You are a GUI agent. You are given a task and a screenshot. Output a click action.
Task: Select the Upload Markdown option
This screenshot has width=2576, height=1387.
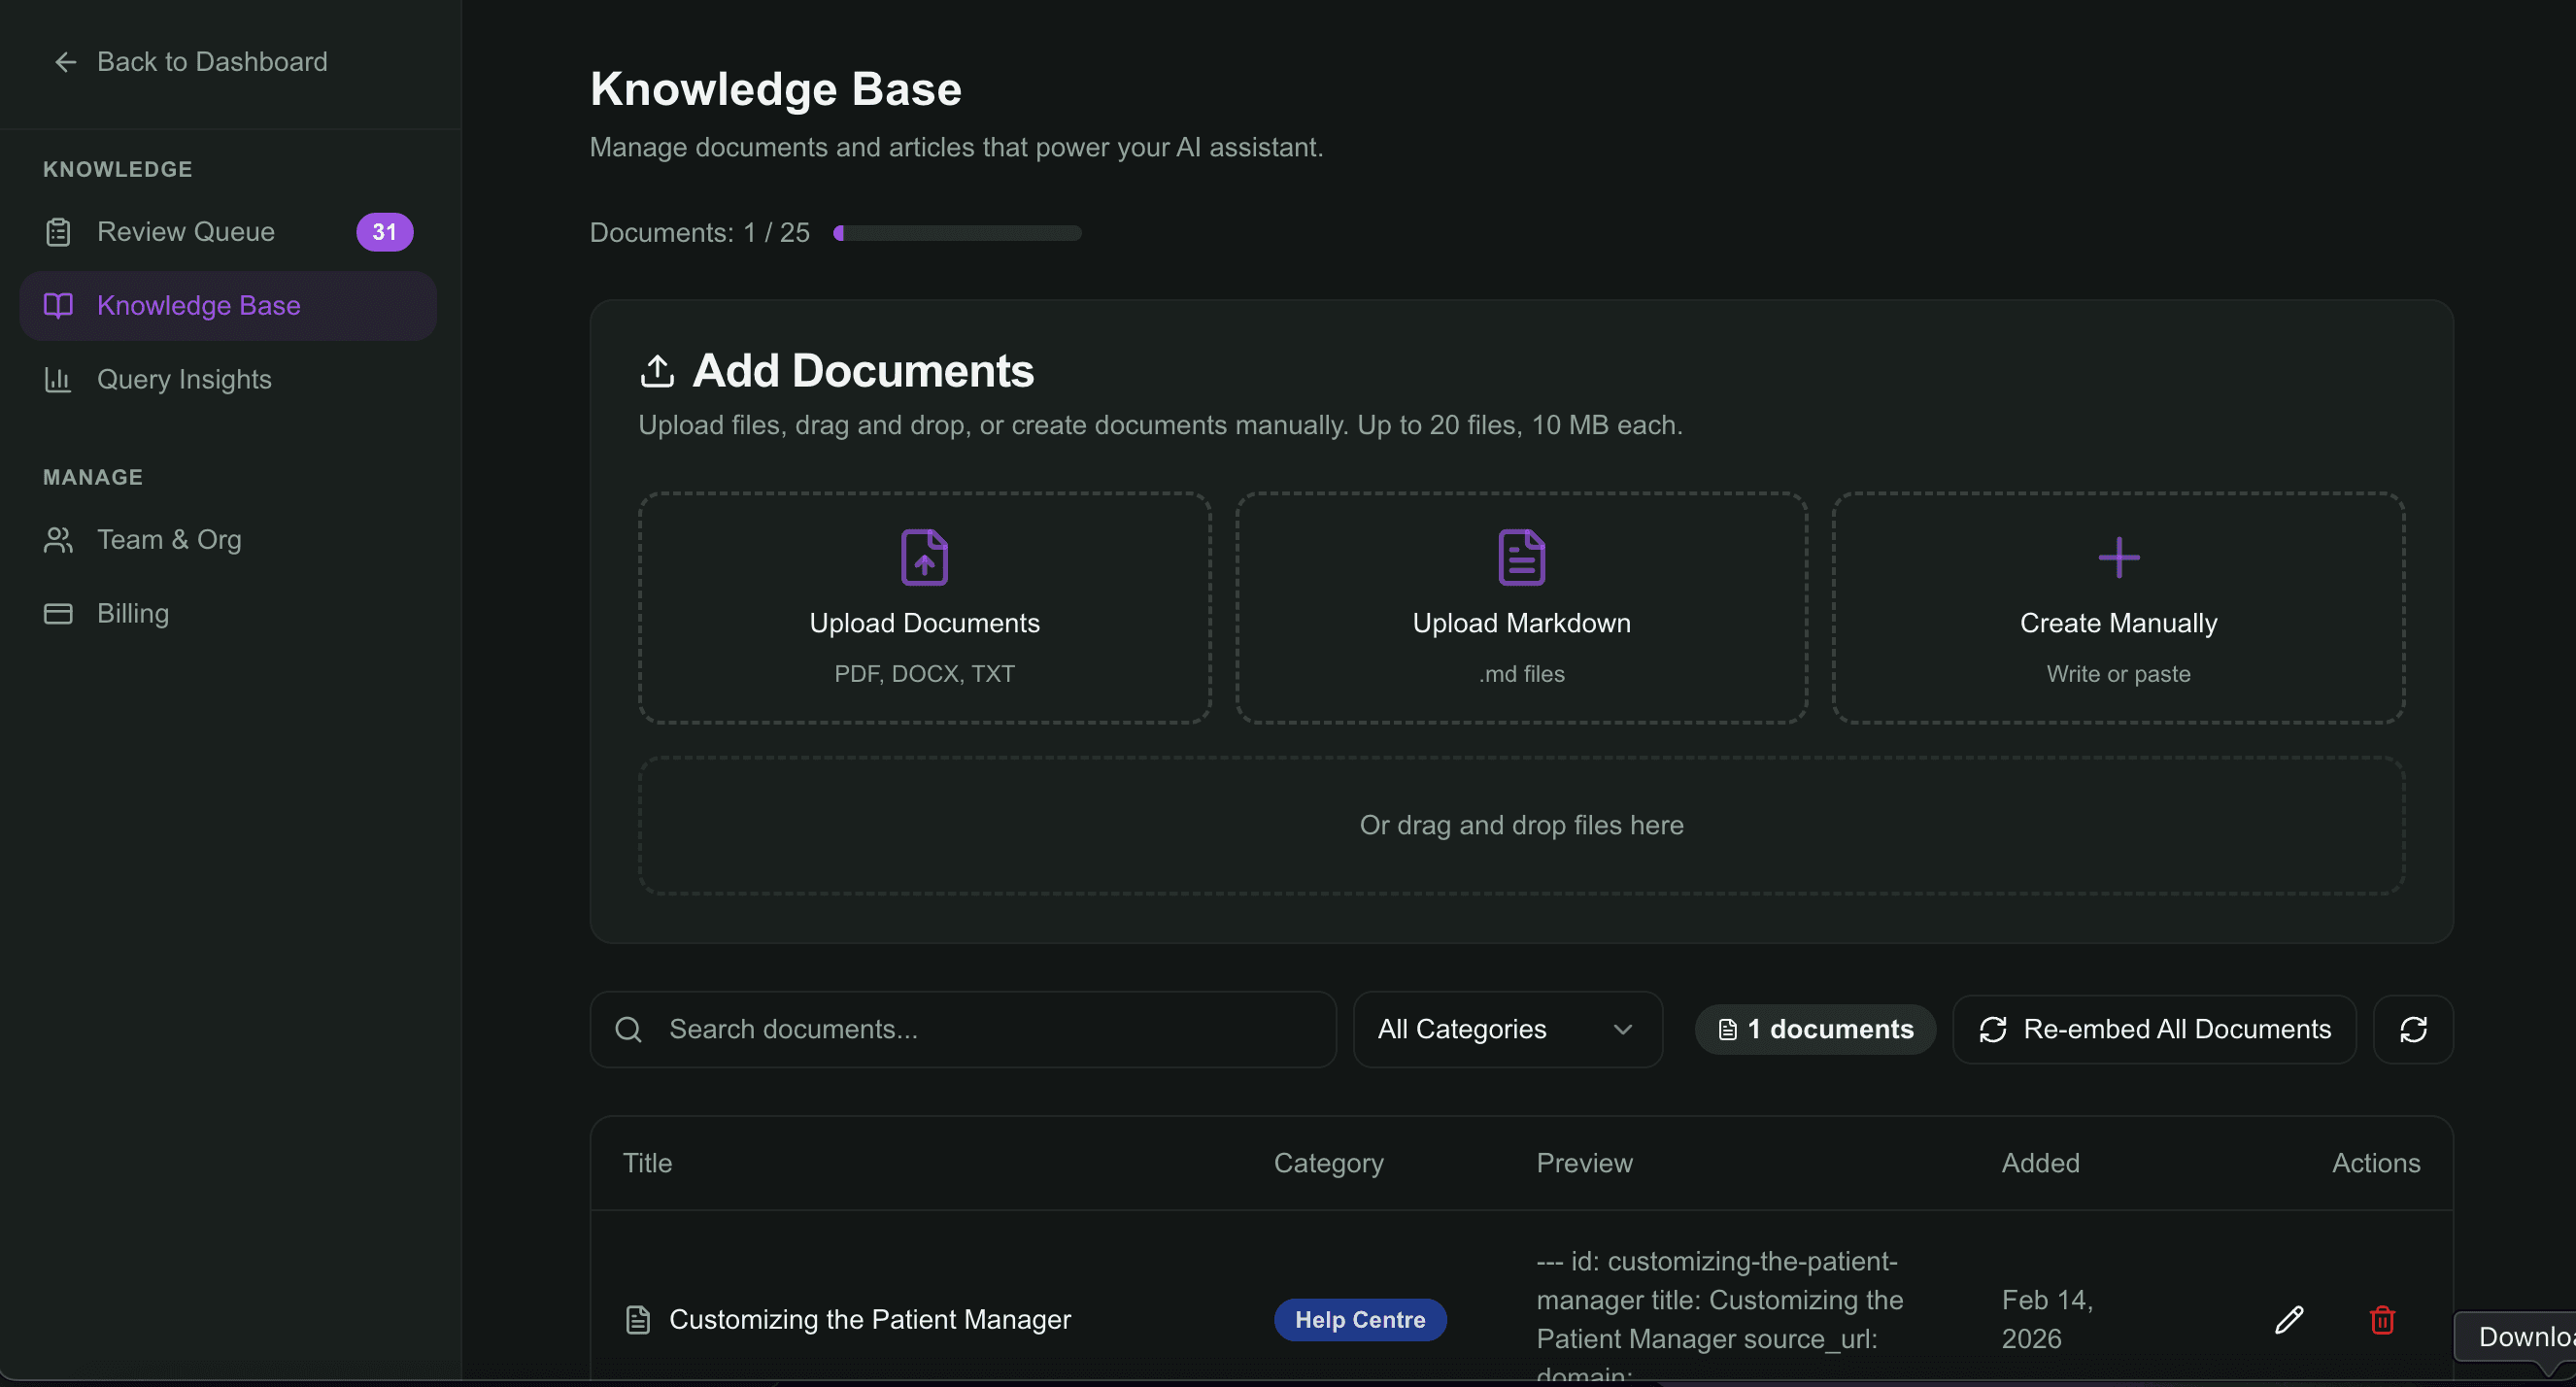click(1520, 608)
